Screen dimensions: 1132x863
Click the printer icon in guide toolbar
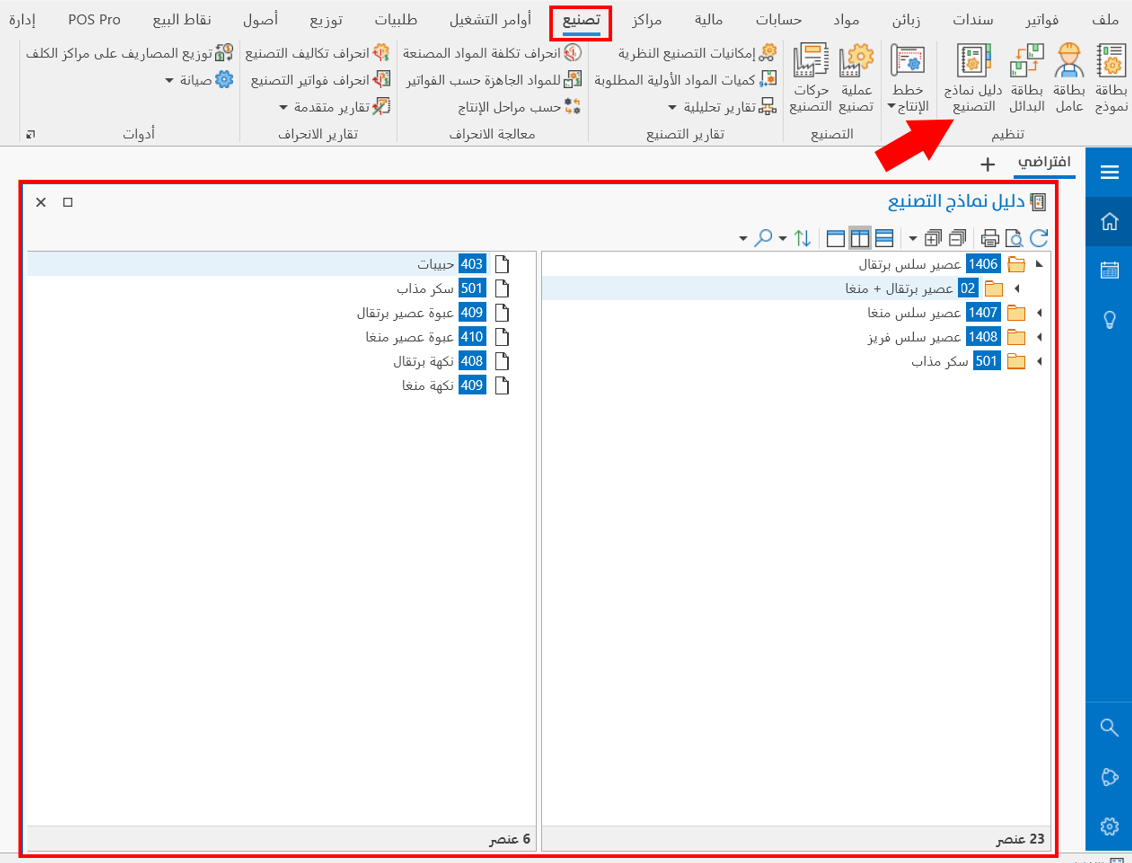click(x=990, y=238)
